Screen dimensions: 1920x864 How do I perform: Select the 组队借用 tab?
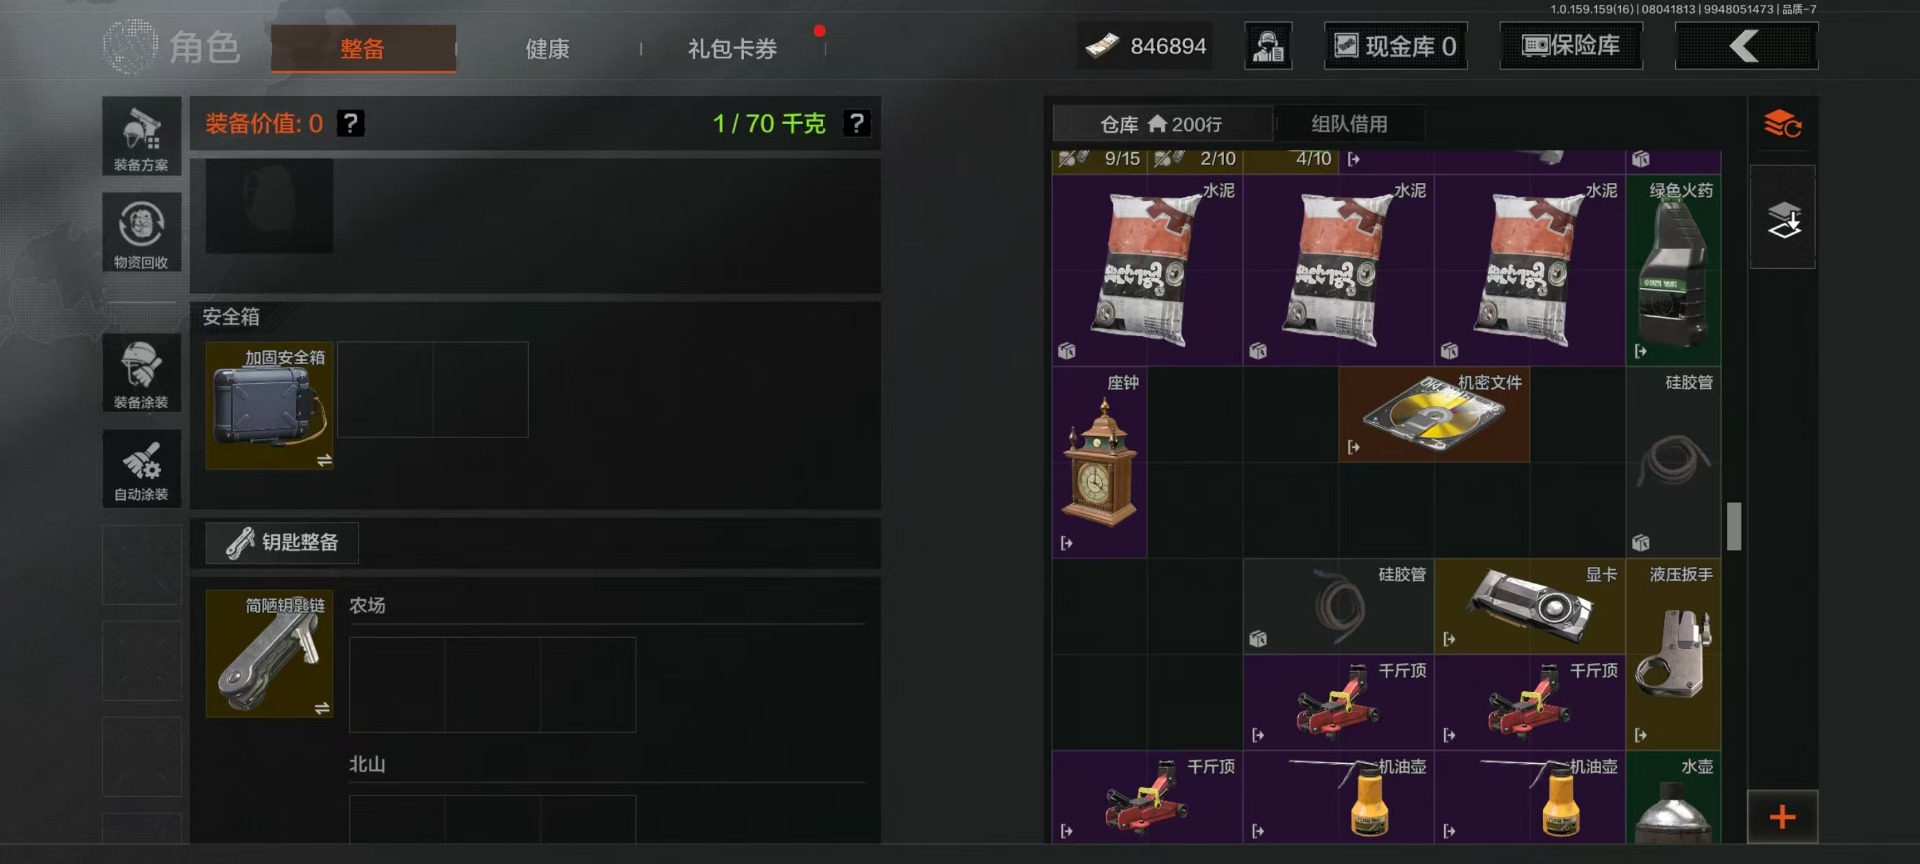point(1349,124)
